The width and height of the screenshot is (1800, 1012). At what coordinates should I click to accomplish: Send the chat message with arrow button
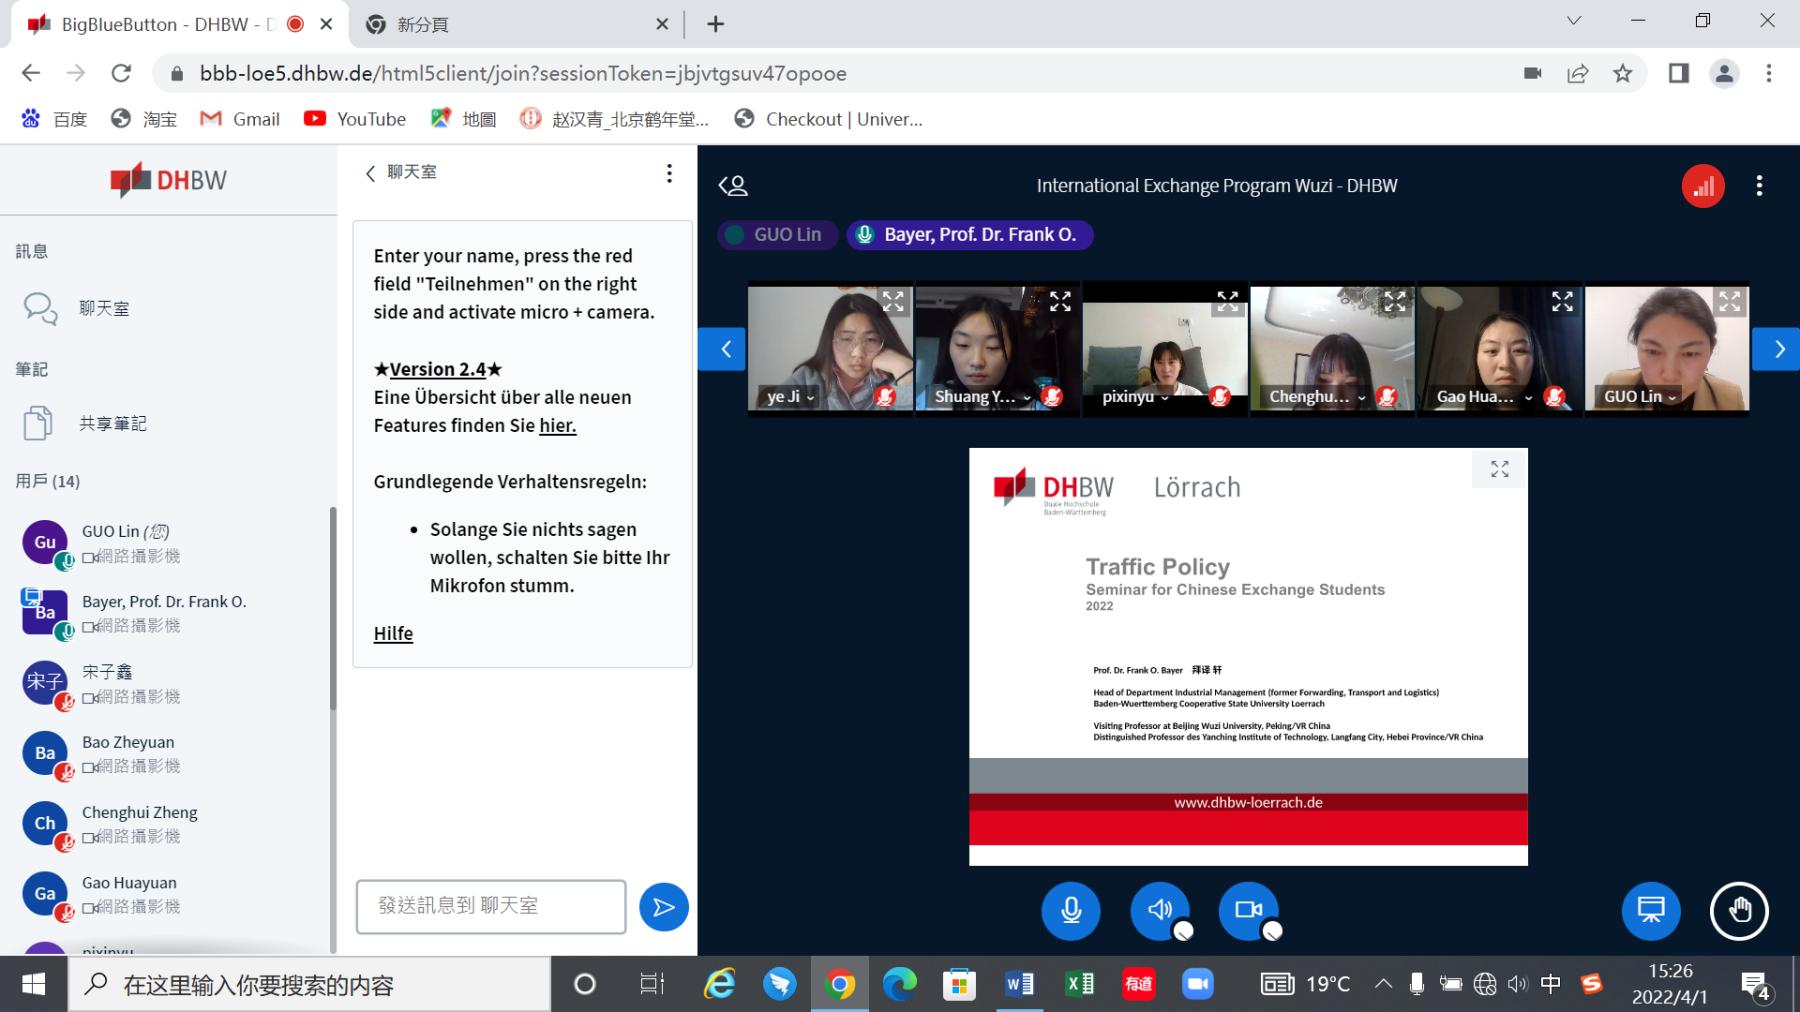(x=663, y=907)
